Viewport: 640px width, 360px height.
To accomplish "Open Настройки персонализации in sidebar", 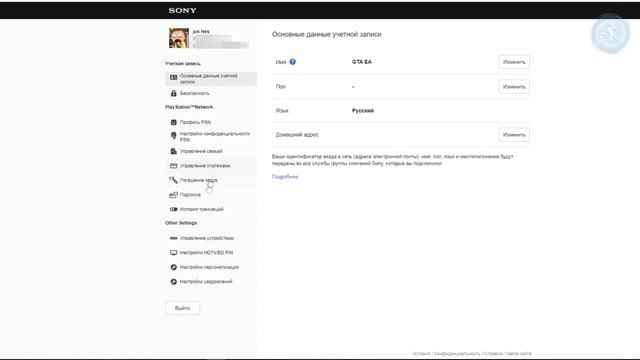I will tap(211, 267).
